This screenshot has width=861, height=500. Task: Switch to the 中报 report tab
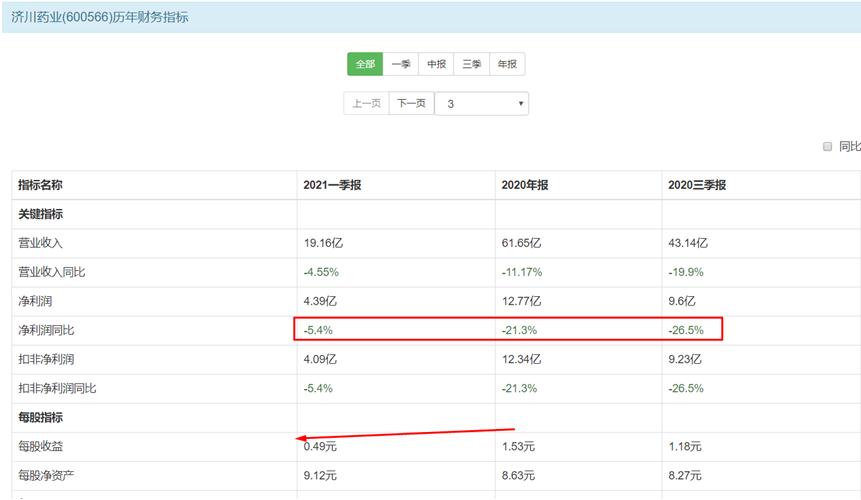coord(437,64)
